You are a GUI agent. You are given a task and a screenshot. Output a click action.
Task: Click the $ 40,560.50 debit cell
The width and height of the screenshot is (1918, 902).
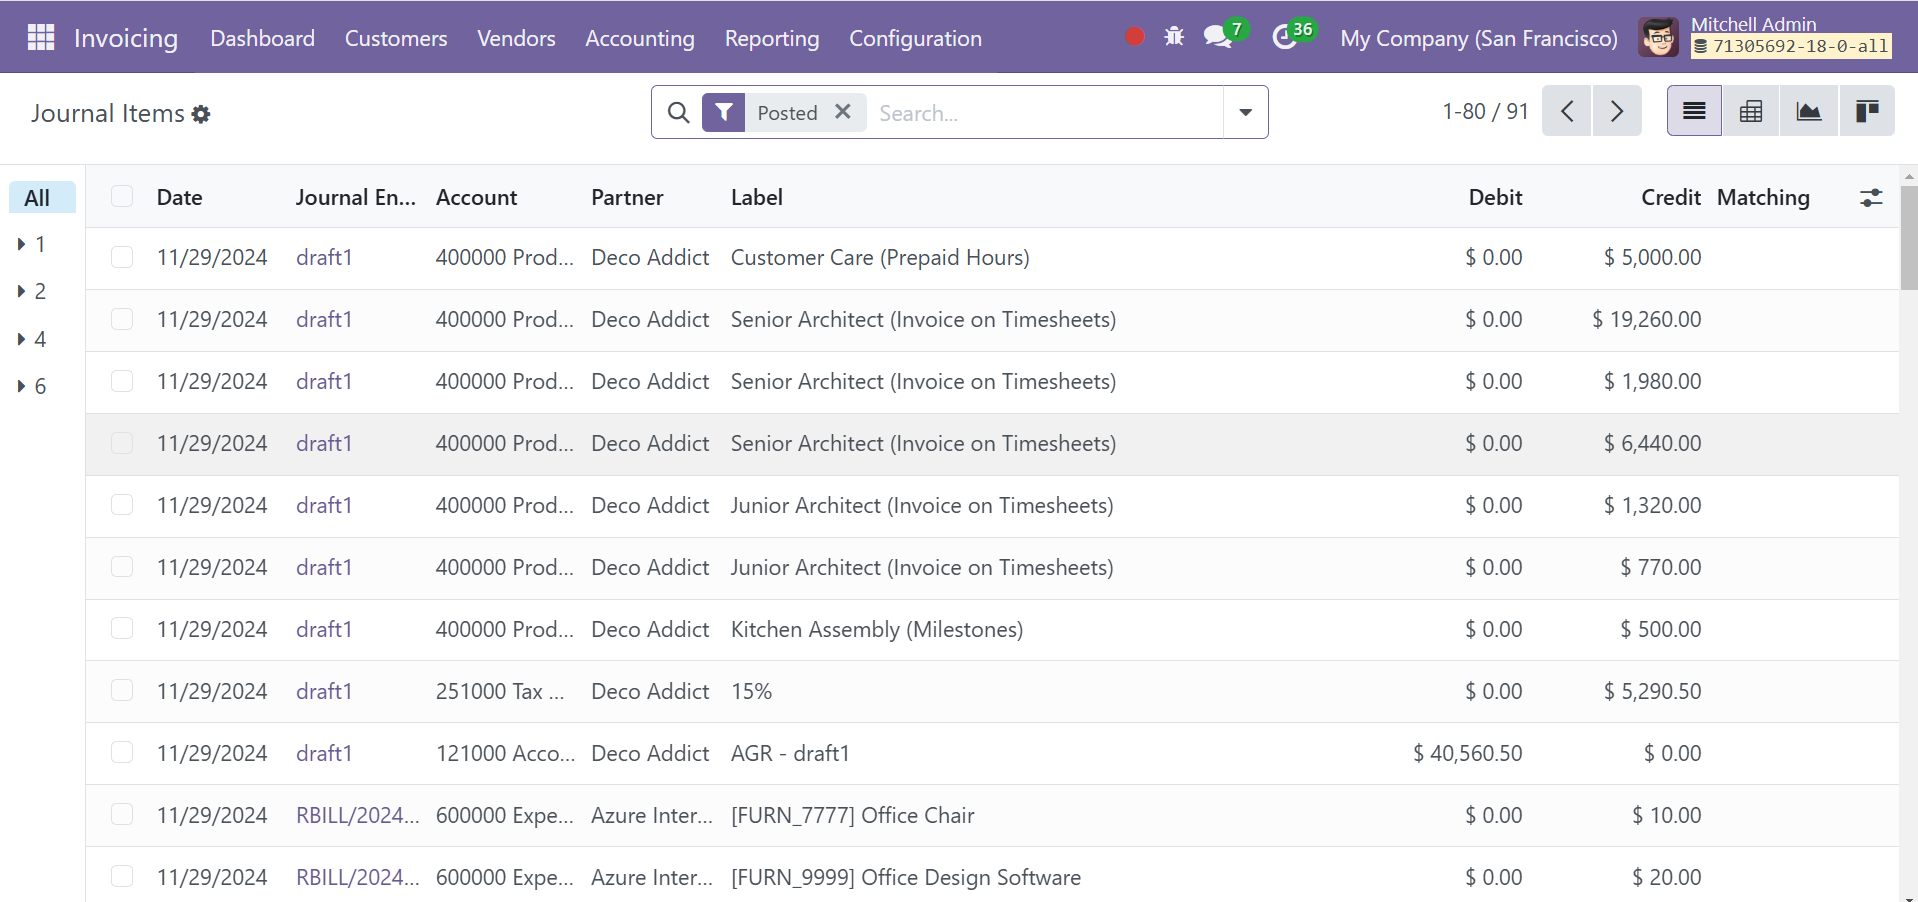tap(1467, 753)
